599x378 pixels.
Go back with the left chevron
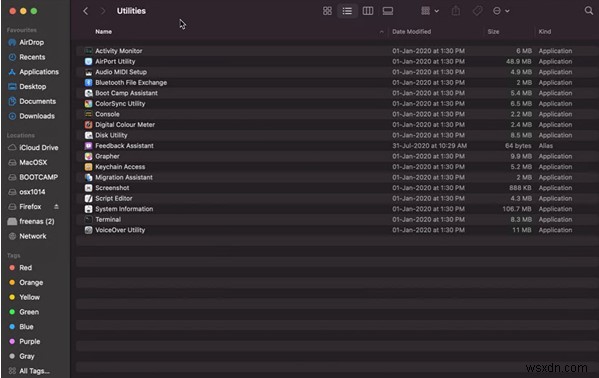tap(86, 11)
